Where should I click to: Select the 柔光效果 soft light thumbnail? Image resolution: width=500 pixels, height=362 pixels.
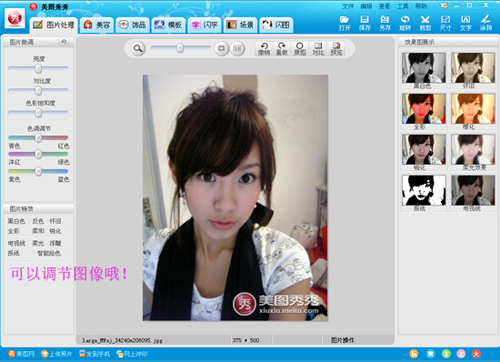coord(473,149)
